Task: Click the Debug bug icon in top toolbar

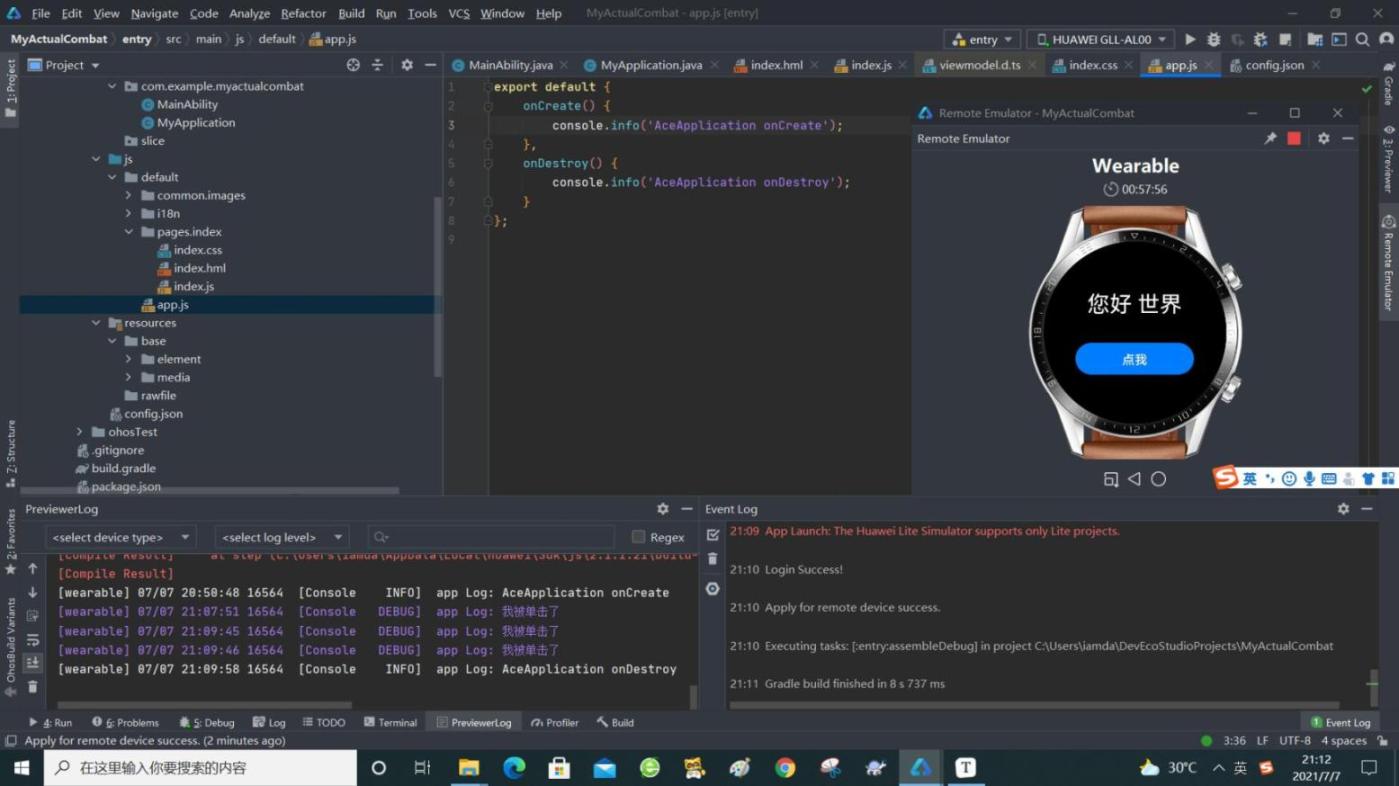Action: (1214, 40)
